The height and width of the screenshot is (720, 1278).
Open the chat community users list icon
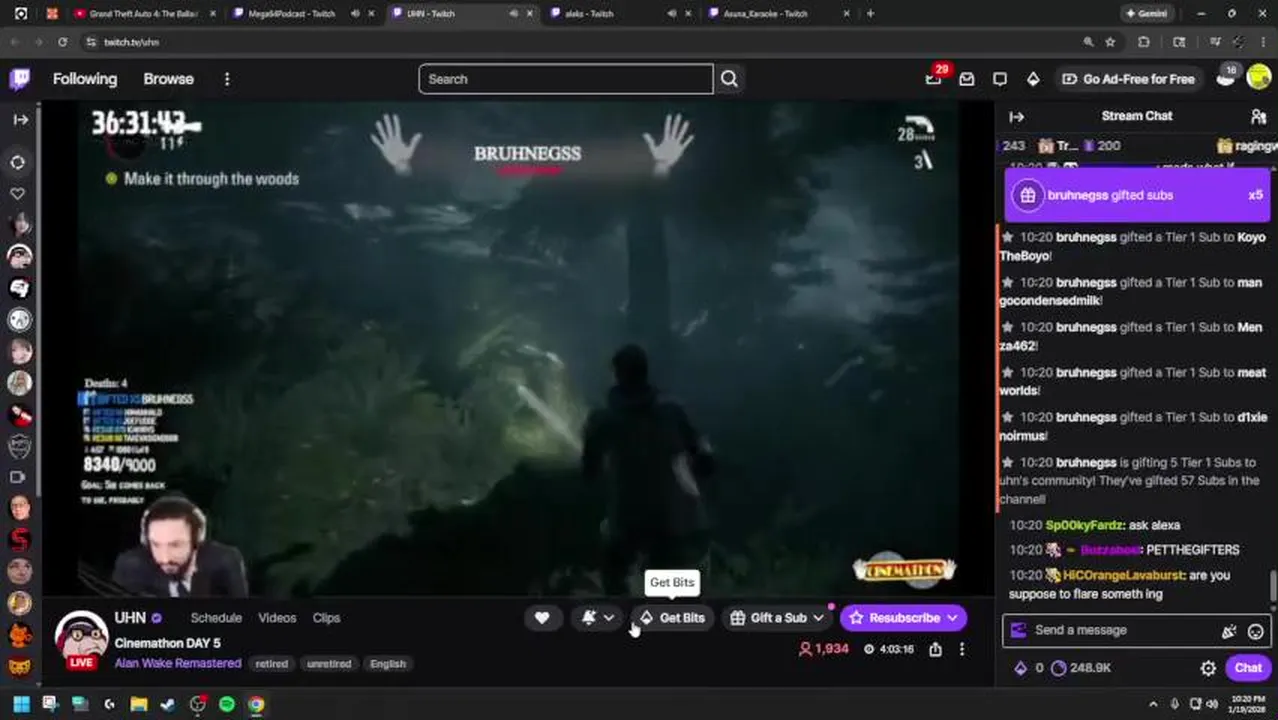click(1258, 116)
